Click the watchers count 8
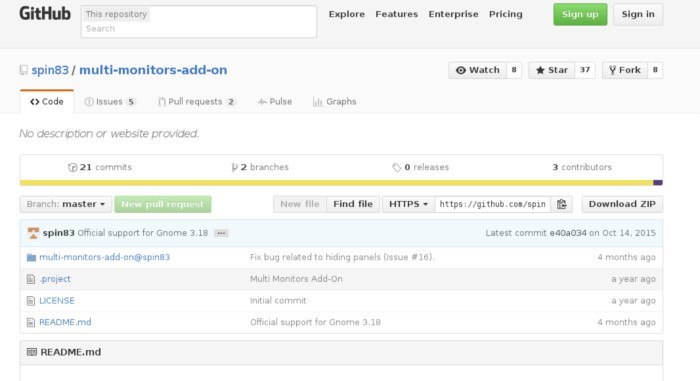 514,70
